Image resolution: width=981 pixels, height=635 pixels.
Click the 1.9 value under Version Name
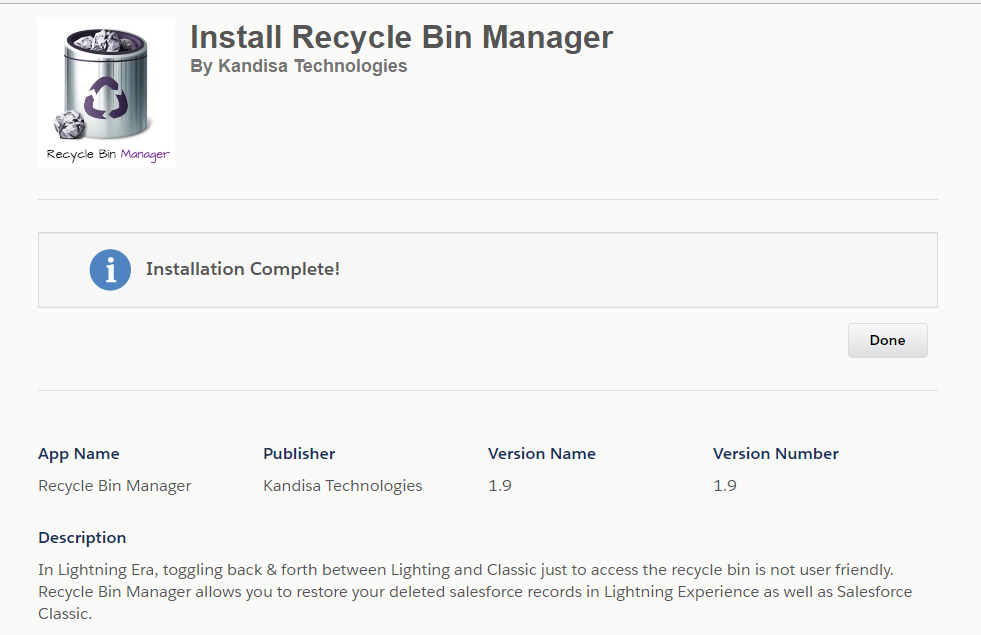click(500, 485)
